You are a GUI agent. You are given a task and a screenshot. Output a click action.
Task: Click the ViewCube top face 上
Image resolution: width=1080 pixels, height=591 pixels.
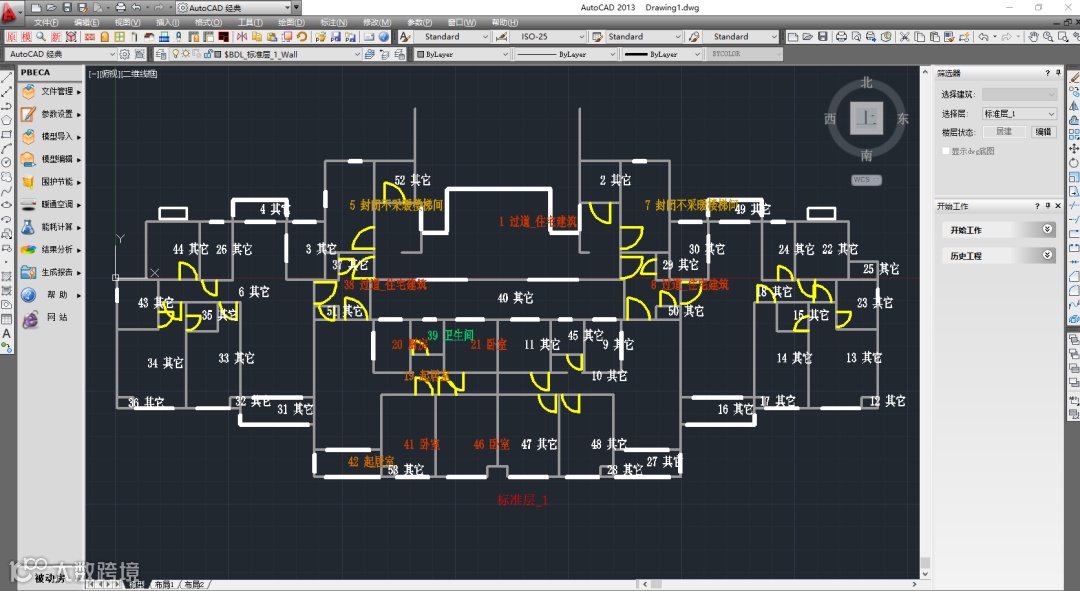coord(866,118)
